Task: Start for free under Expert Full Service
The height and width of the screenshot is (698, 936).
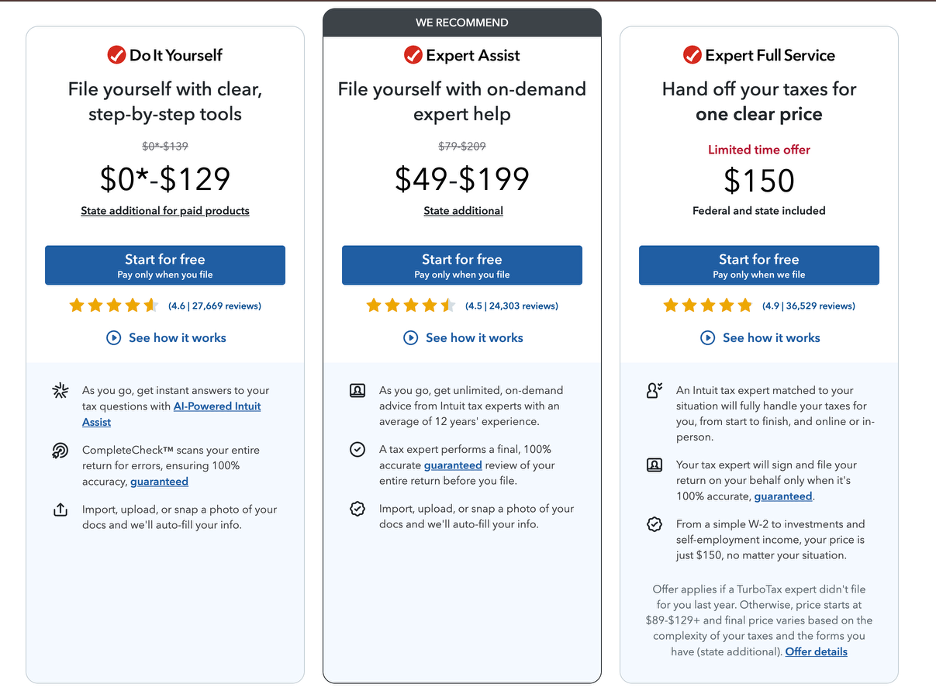Action: click(x=759, y=265)
